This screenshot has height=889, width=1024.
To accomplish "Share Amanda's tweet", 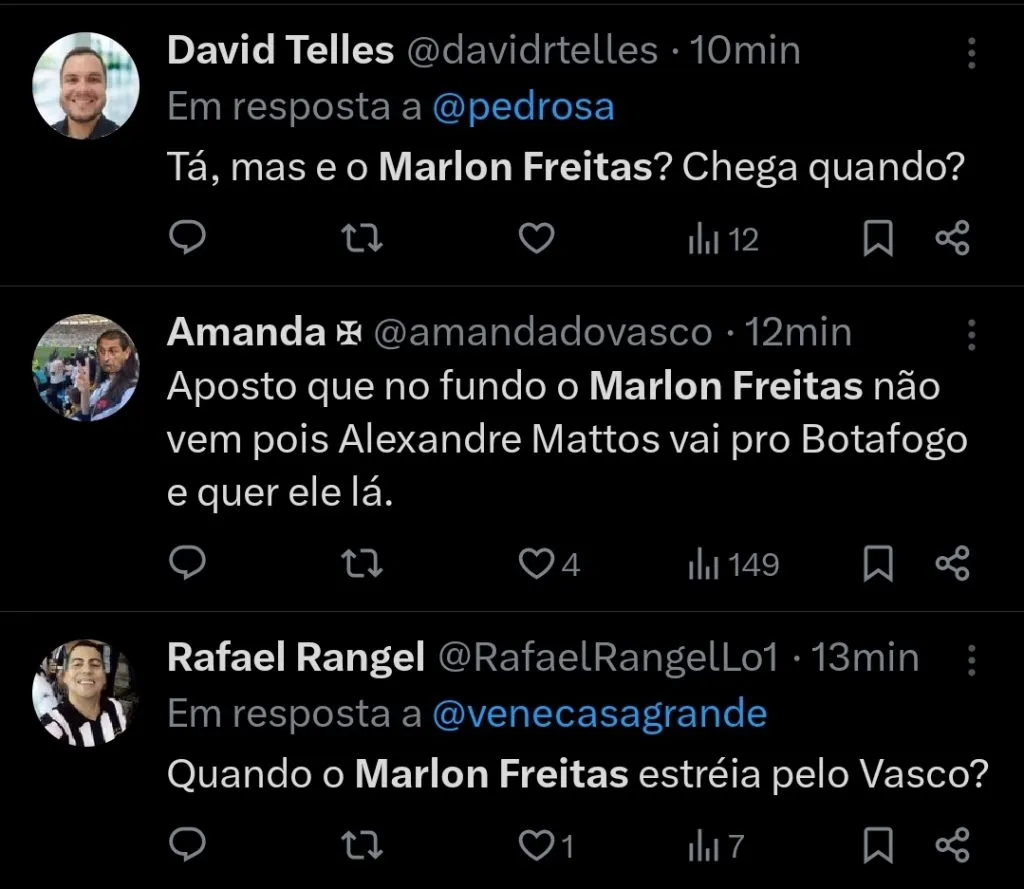I will coord(950,562).
